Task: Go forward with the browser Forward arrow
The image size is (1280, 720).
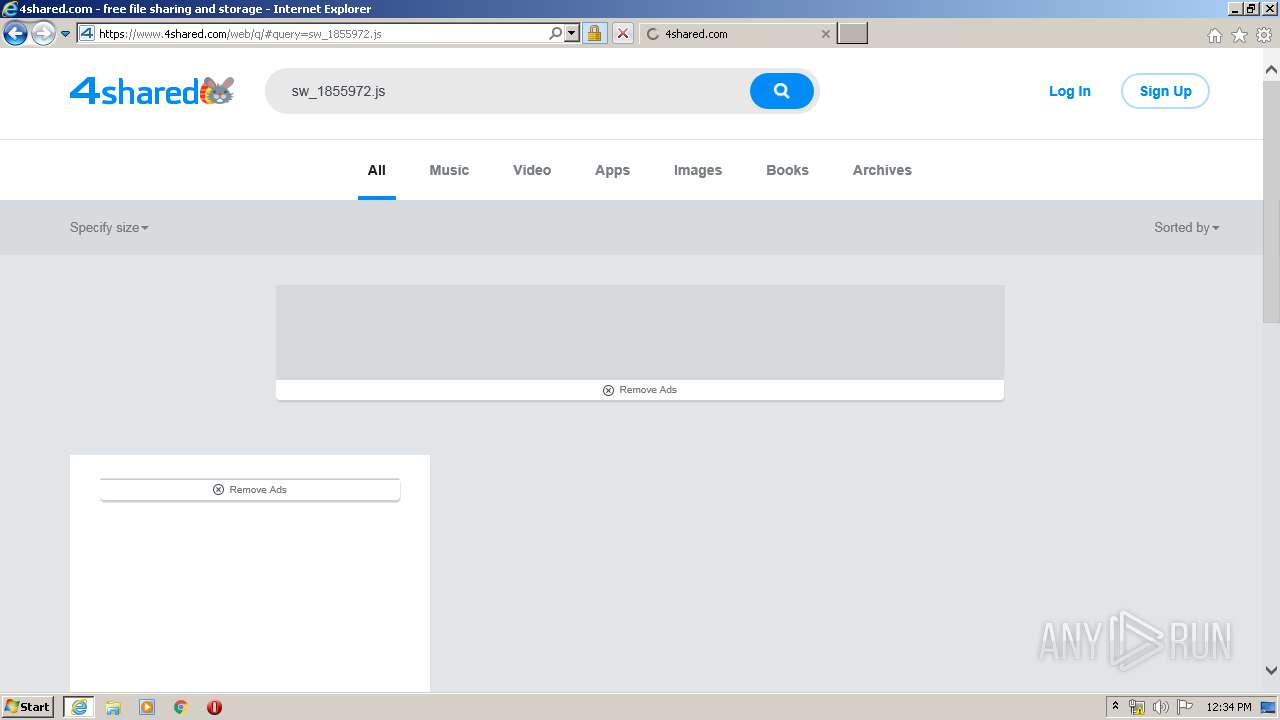Action: pos(43,34)
